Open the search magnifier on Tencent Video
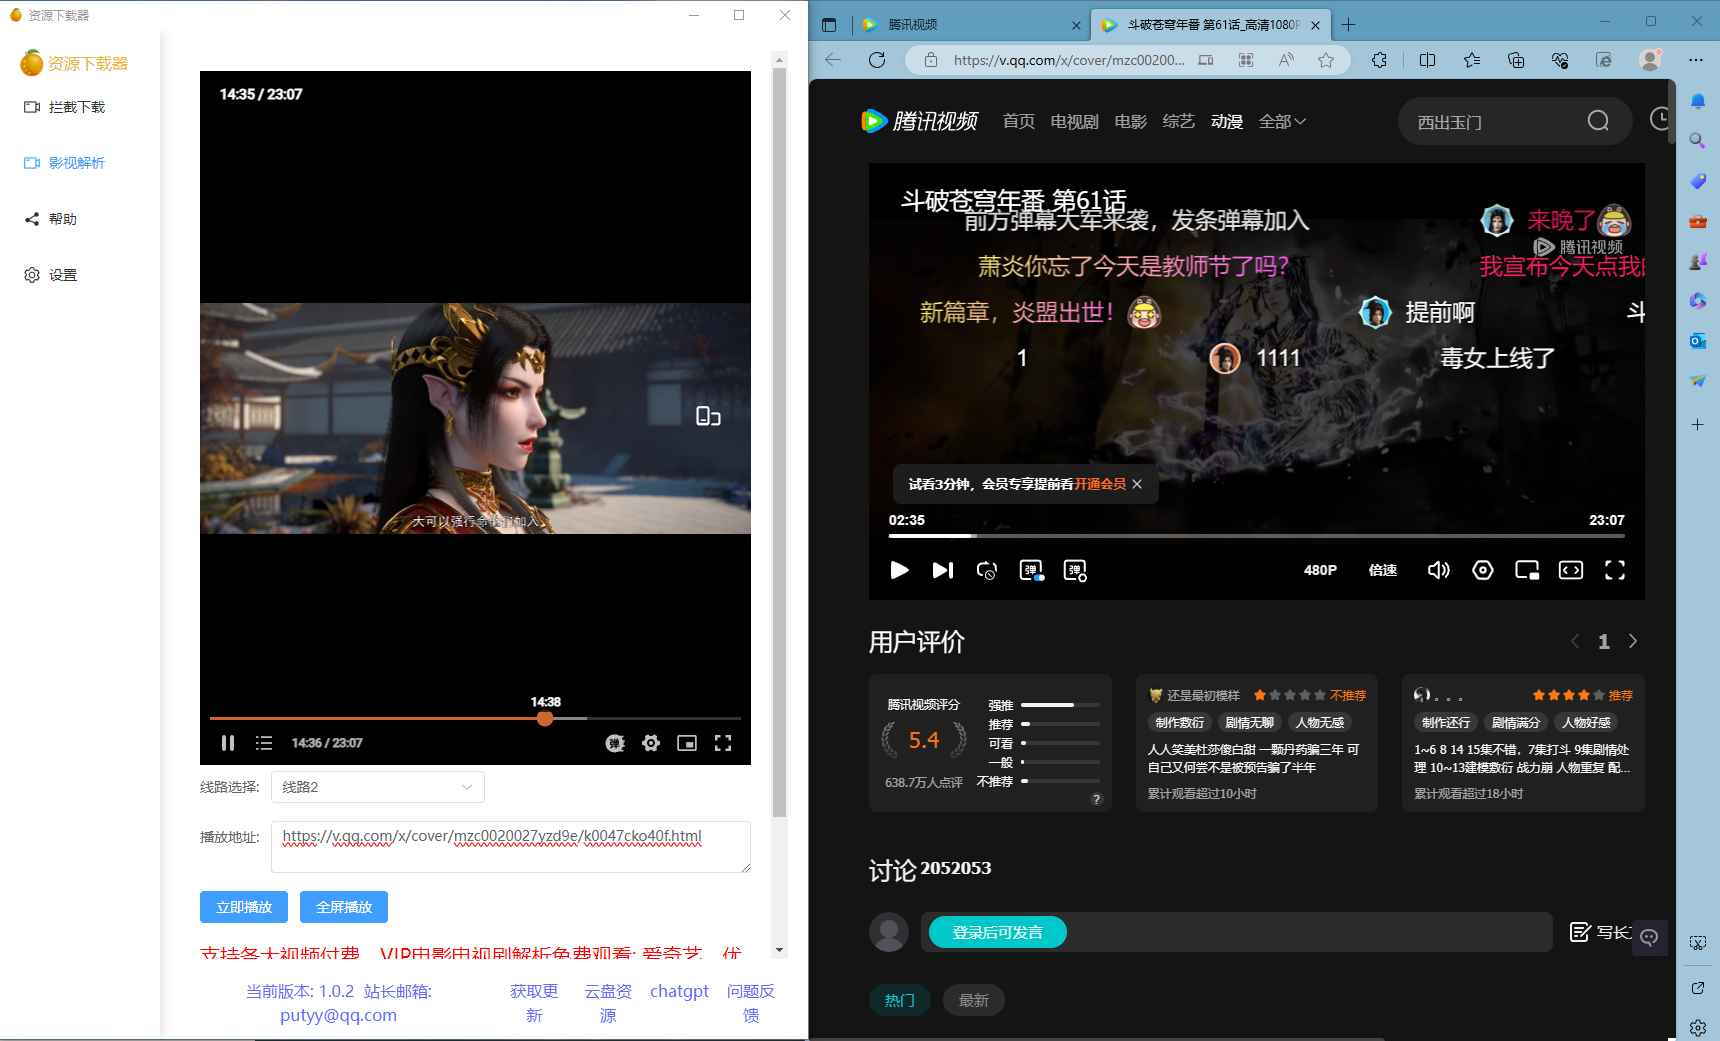Image resolution: width=1720 pixels, height=1041 pixels. [1597, 121]
